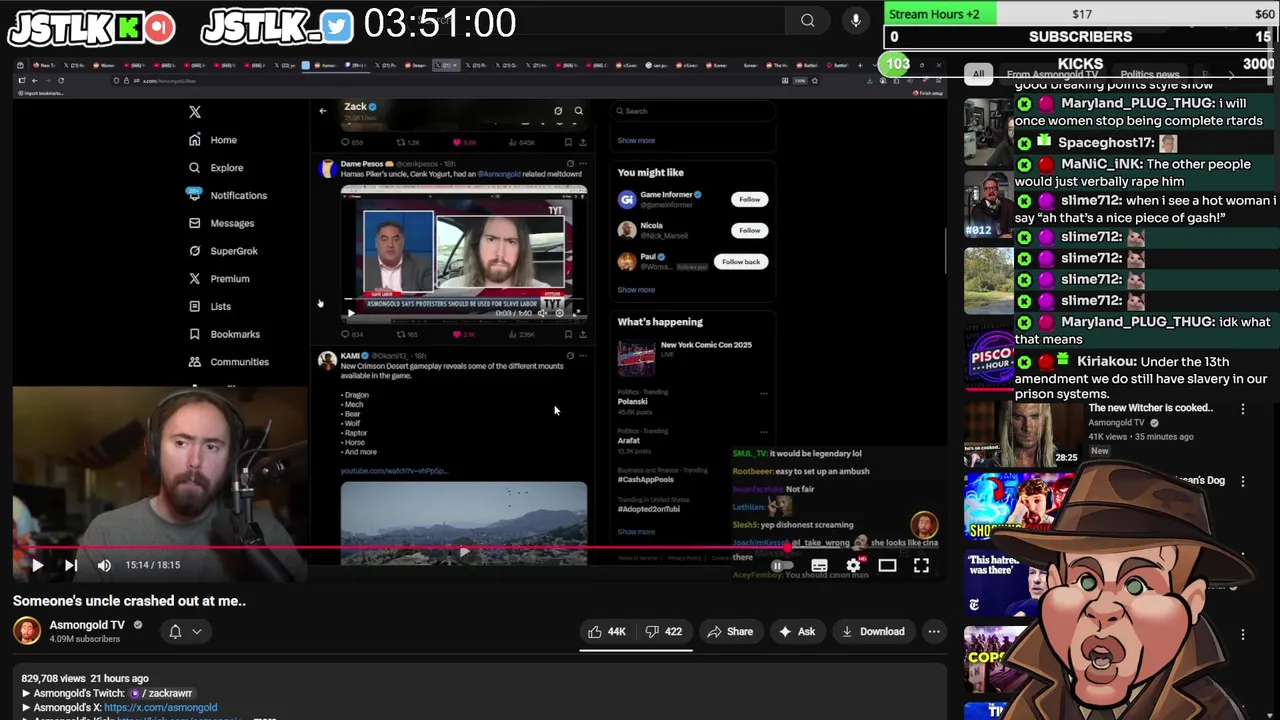Go back with arrow beside Zack

pyautogui.click(x=323, y=111)
